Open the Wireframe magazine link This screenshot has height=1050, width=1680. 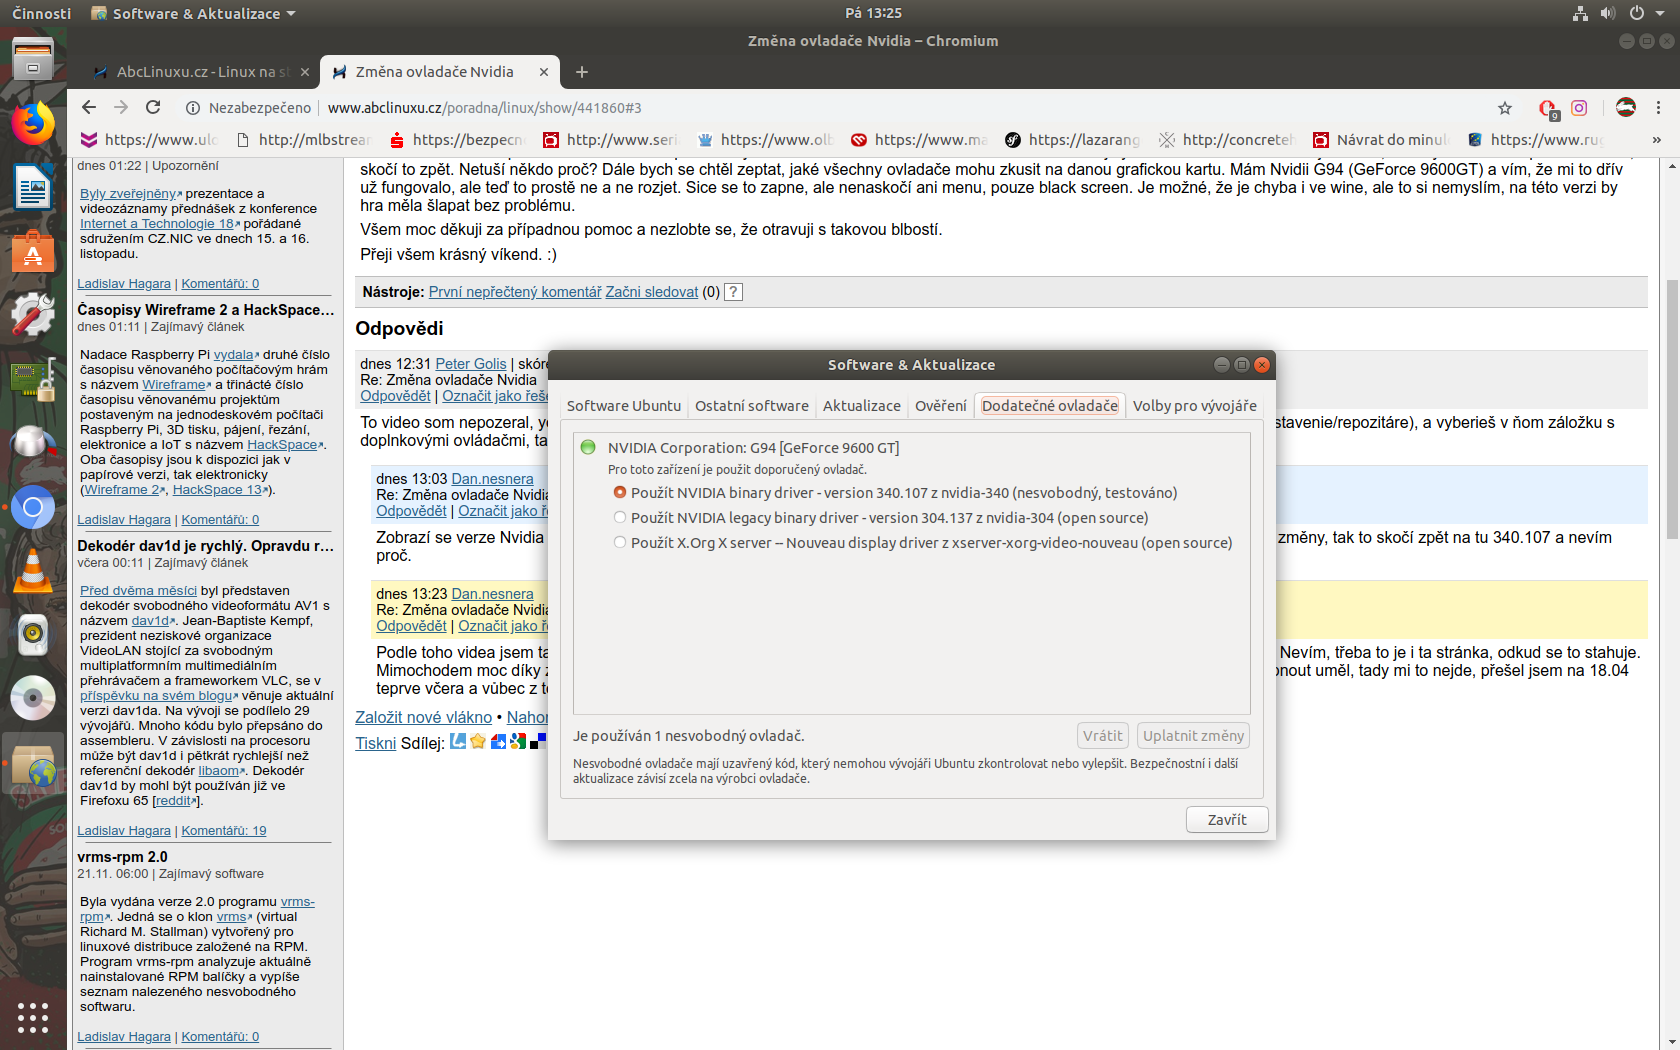click(174, 385)
